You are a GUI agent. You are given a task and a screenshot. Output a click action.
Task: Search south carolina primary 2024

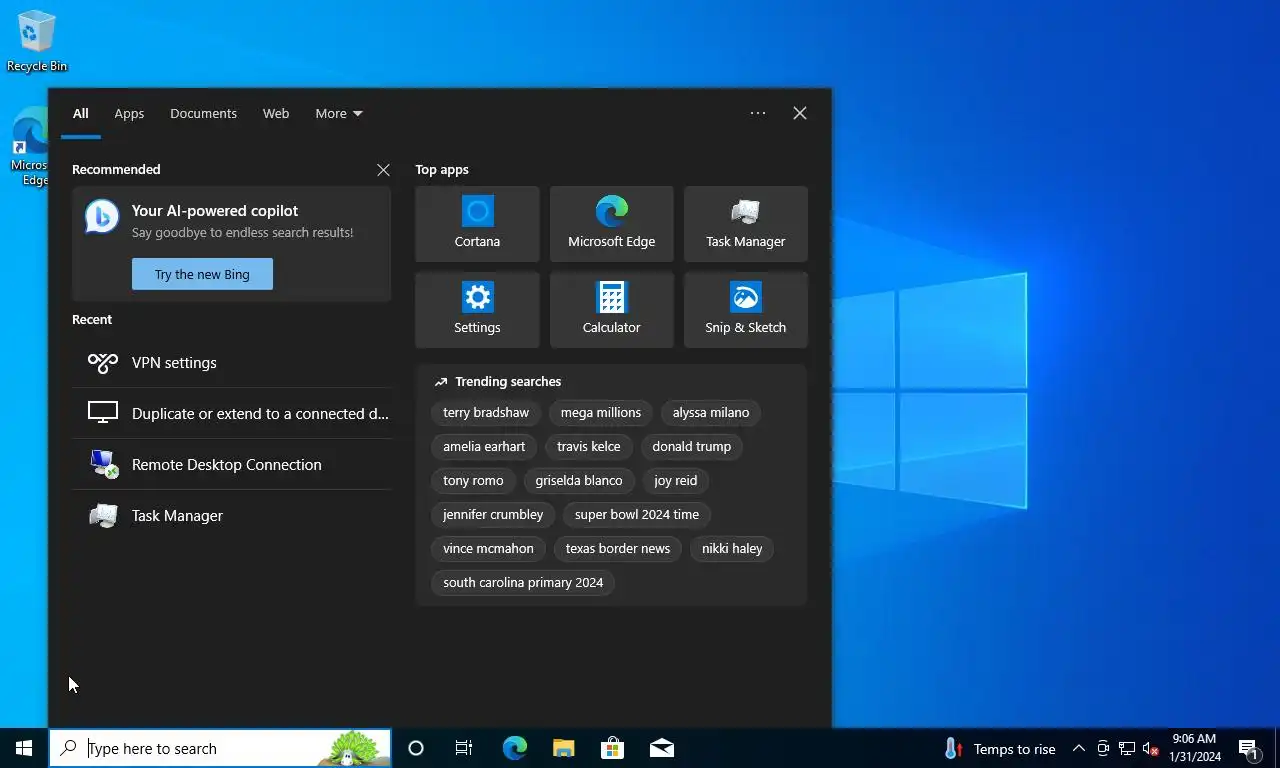coord(523,583)
